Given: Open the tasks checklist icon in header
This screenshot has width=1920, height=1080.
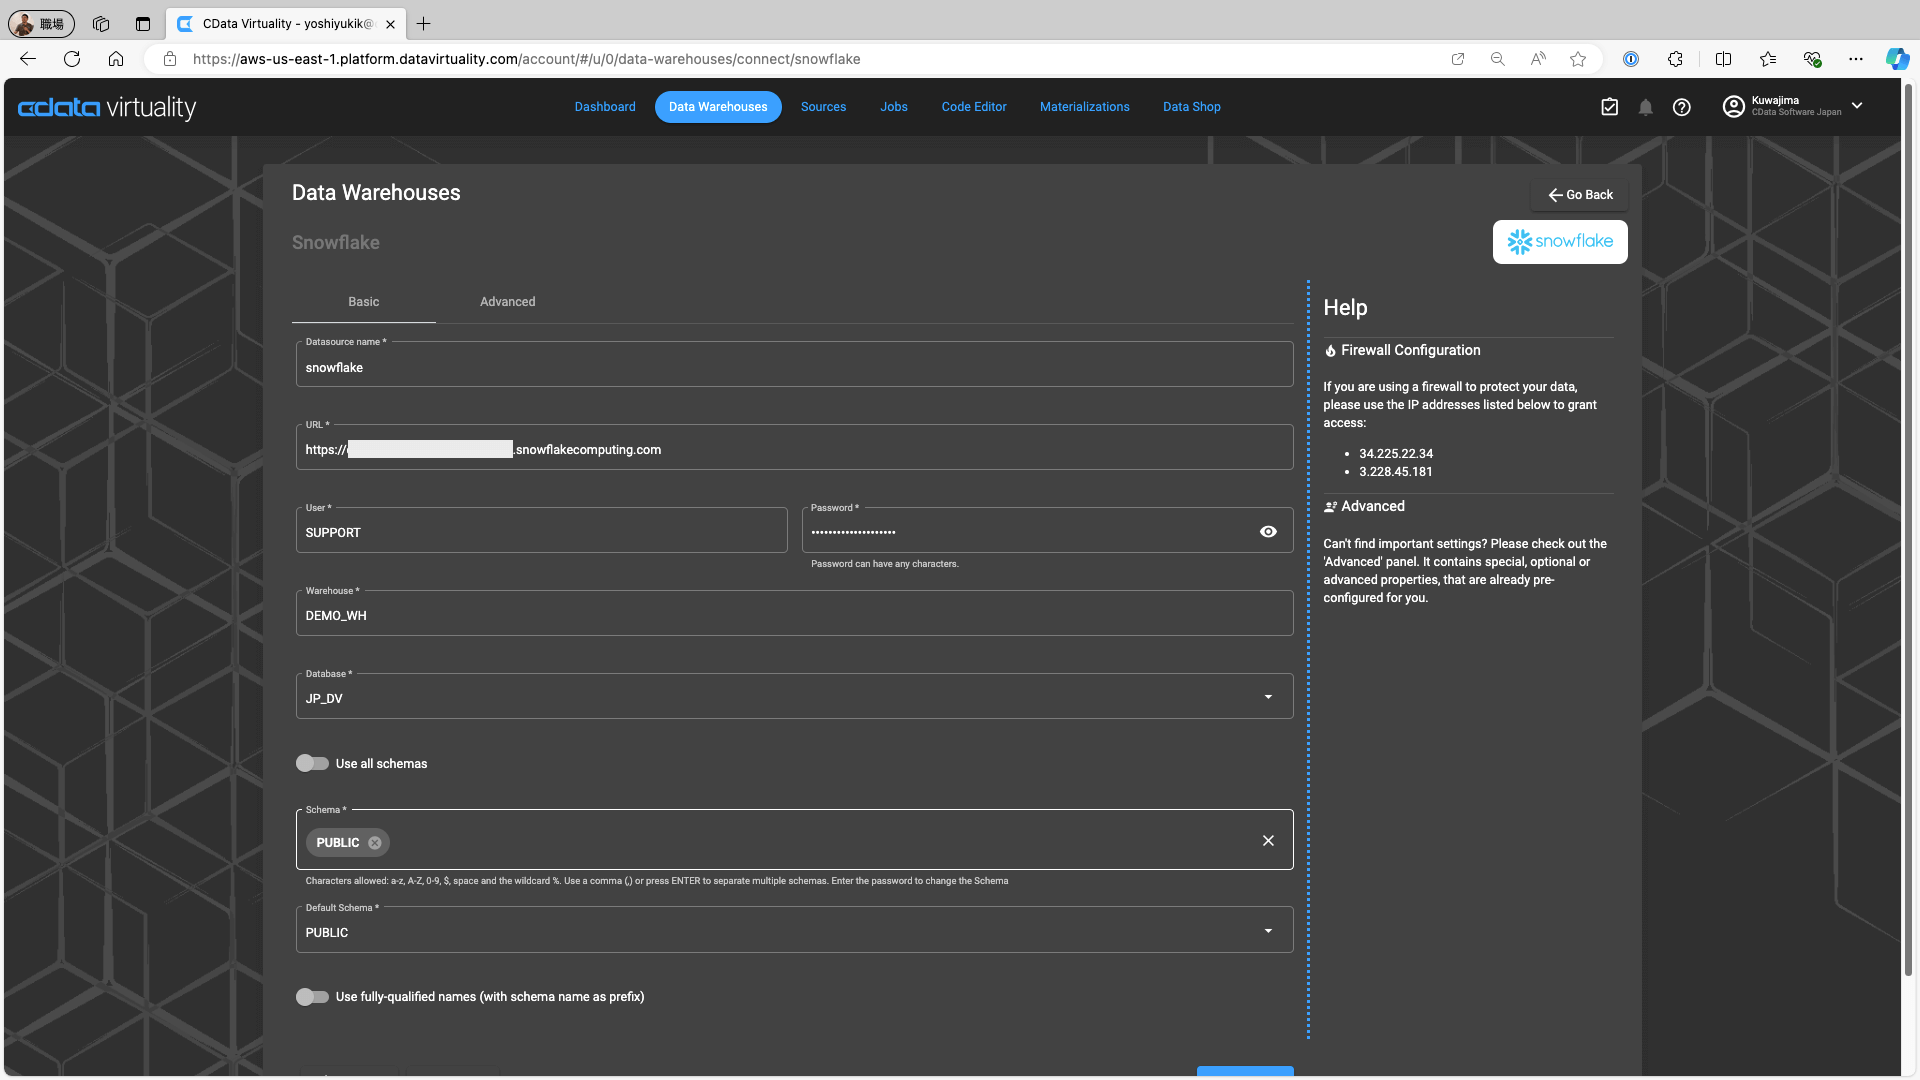Looking at the screenshot, I should tap(1609, 107).
